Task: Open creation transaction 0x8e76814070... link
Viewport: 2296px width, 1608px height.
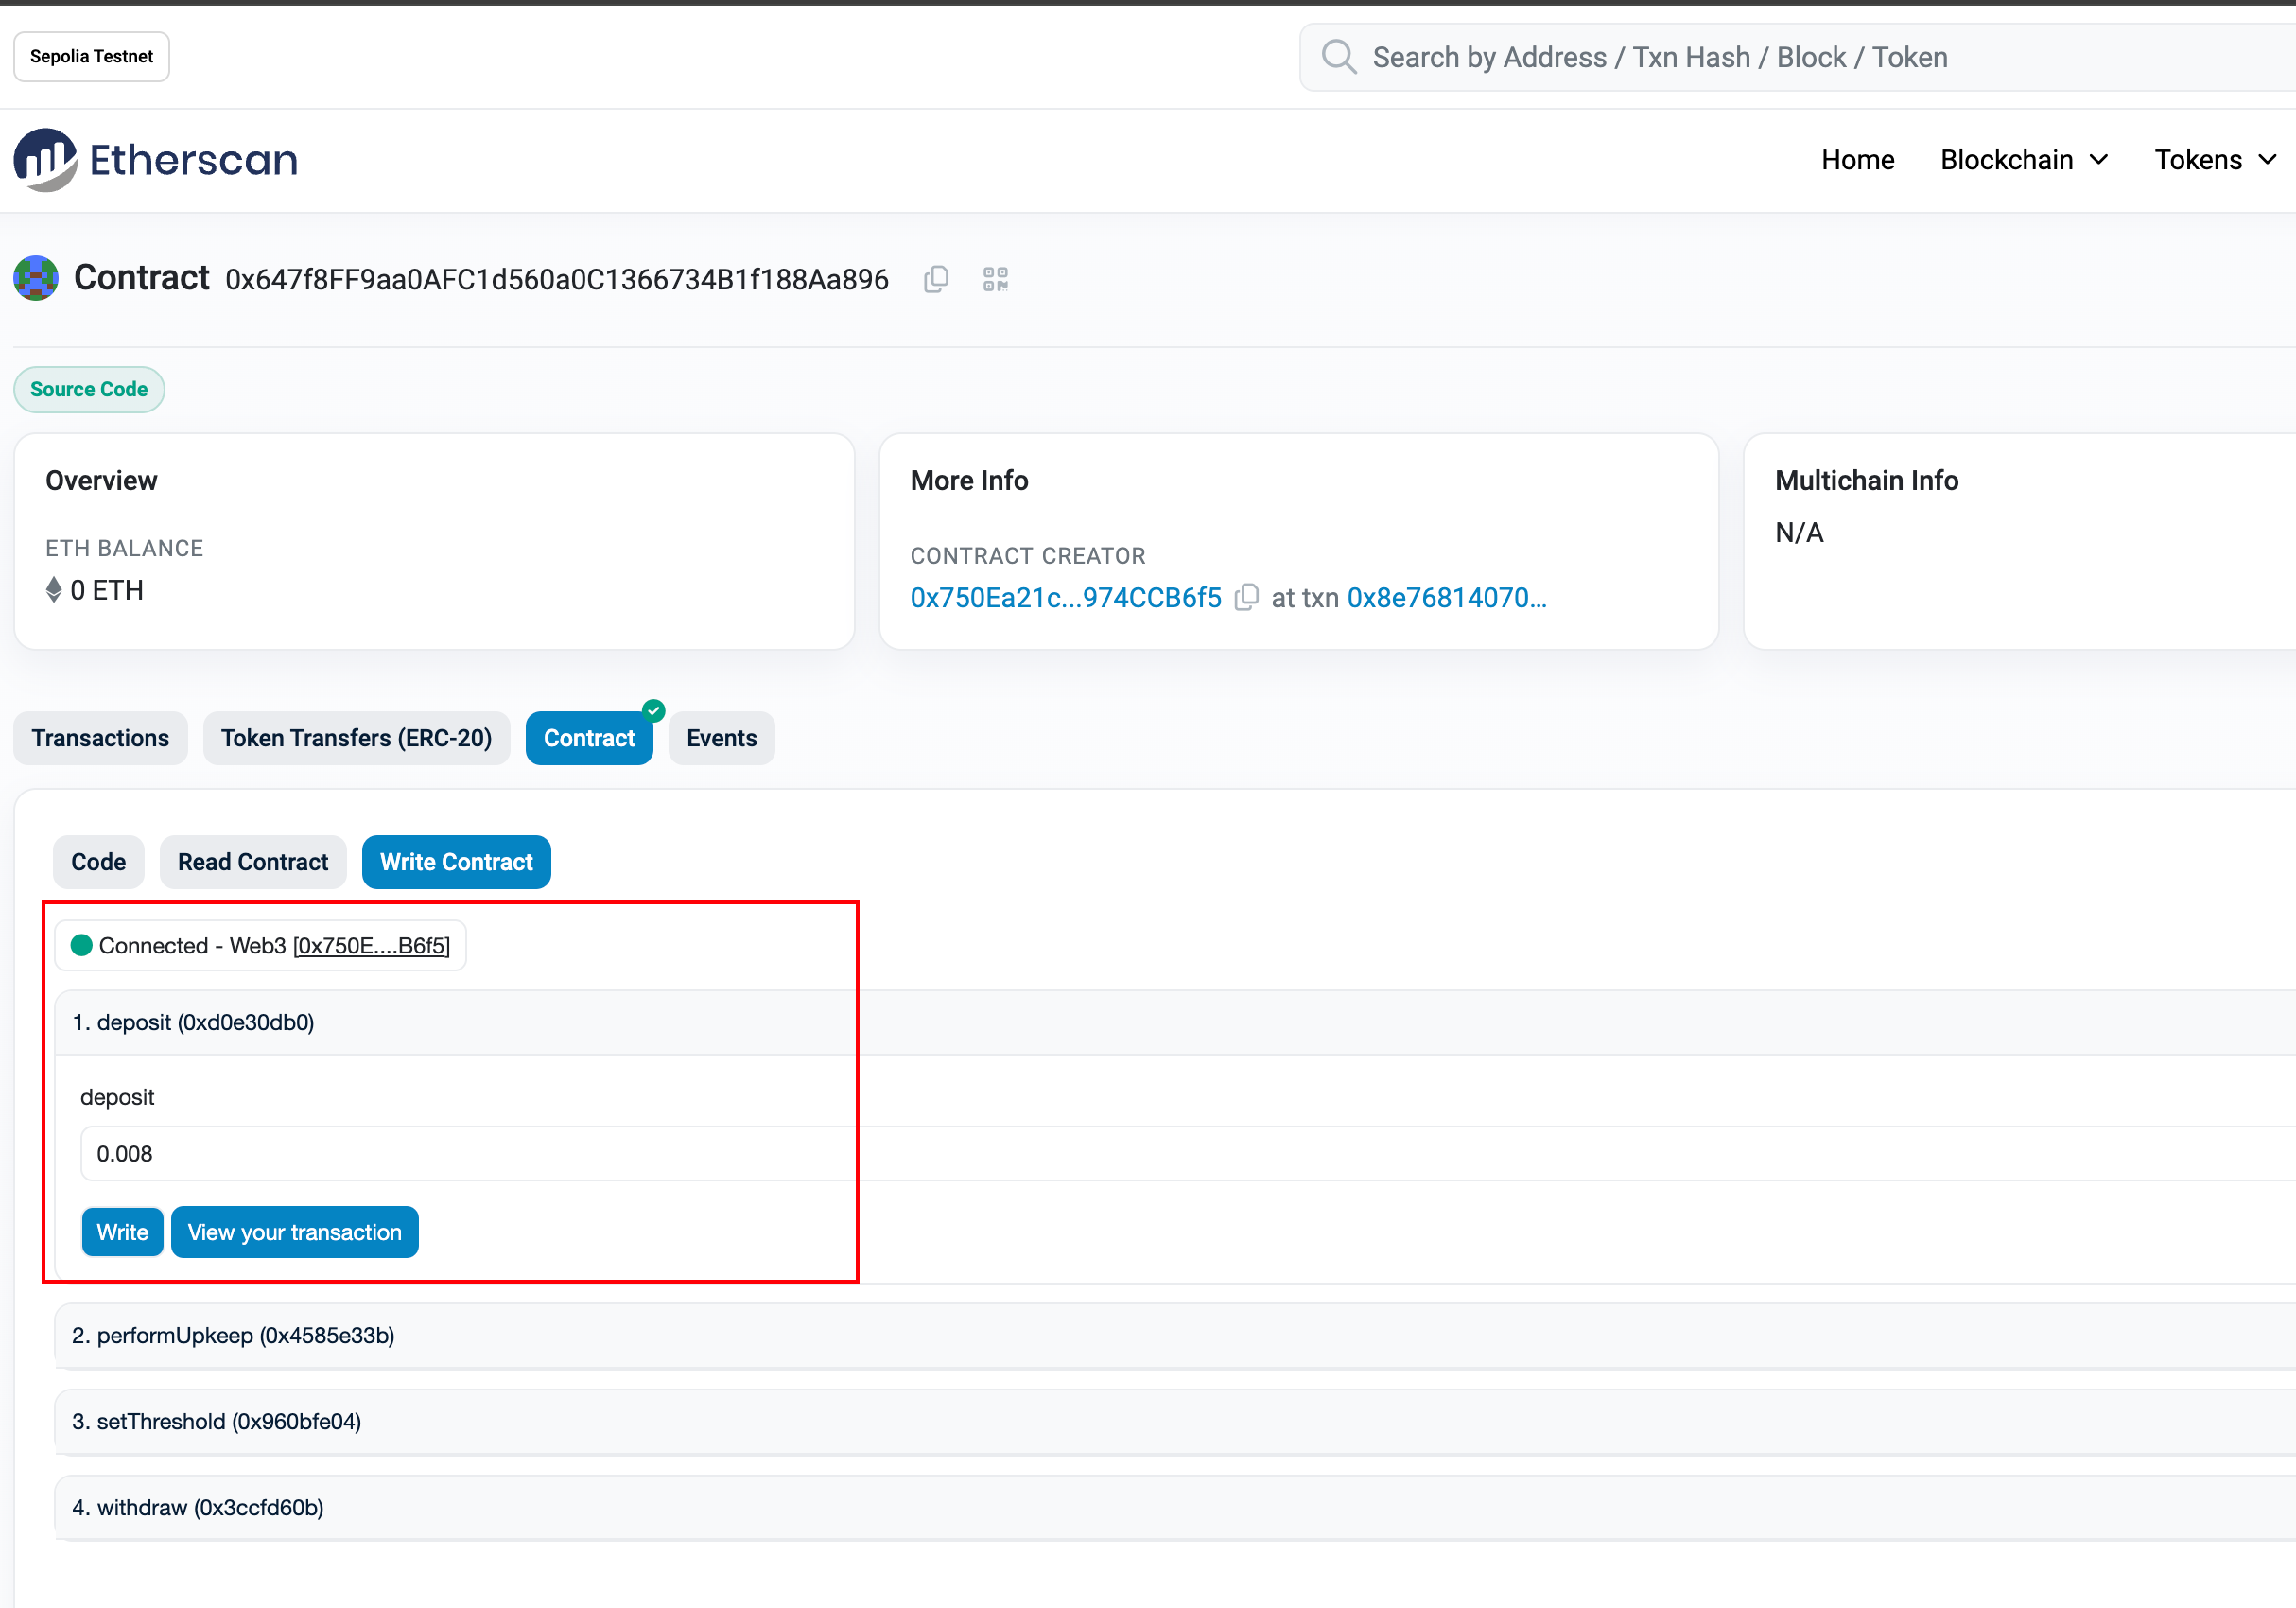Action: [1447, 598]
